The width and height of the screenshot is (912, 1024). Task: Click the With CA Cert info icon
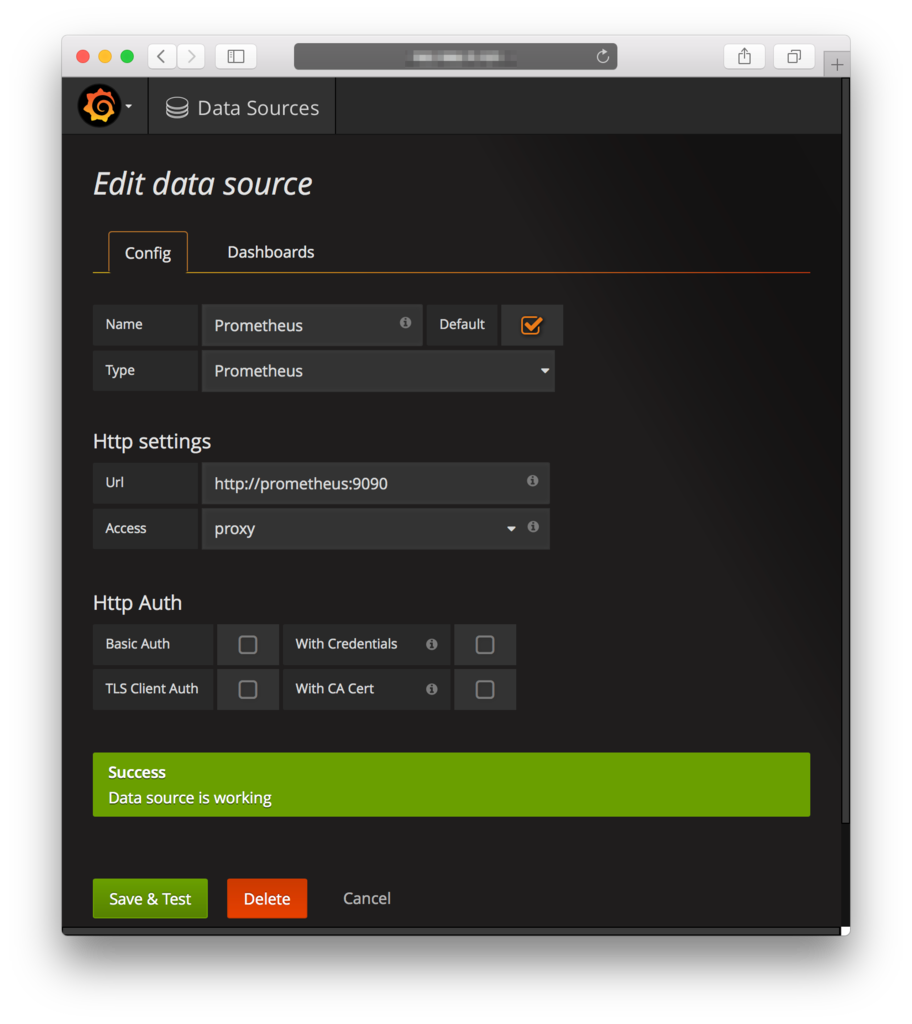pyautogui.click(x=431, y=689)
